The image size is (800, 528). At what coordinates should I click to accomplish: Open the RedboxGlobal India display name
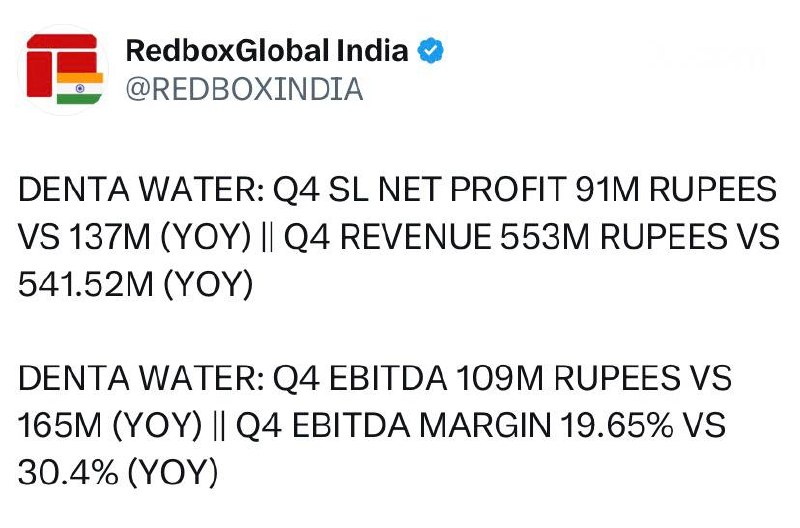click(267, 51)
